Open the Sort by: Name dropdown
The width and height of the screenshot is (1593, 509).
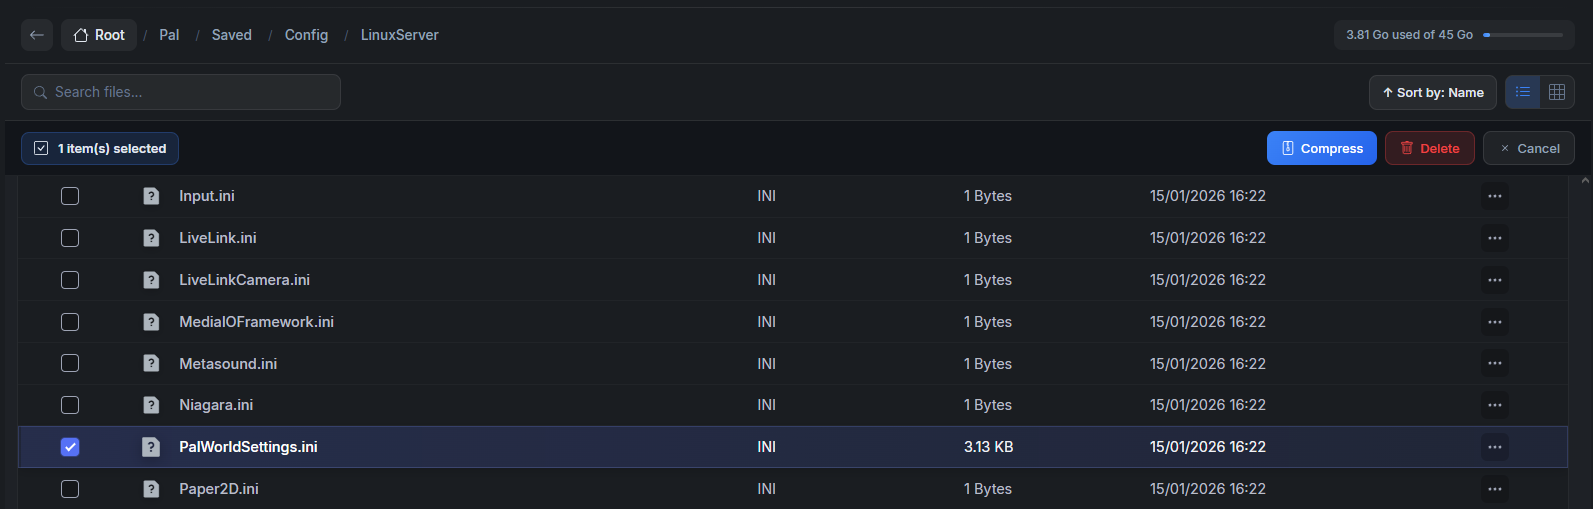tap(1432, 92)
